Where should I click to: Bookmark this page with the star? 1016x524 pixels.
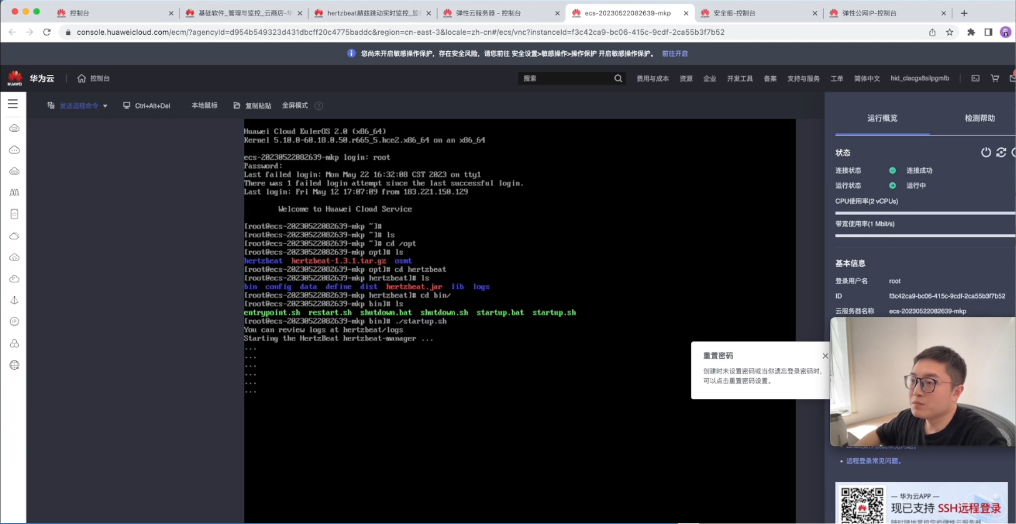click(x=949, y=32)
